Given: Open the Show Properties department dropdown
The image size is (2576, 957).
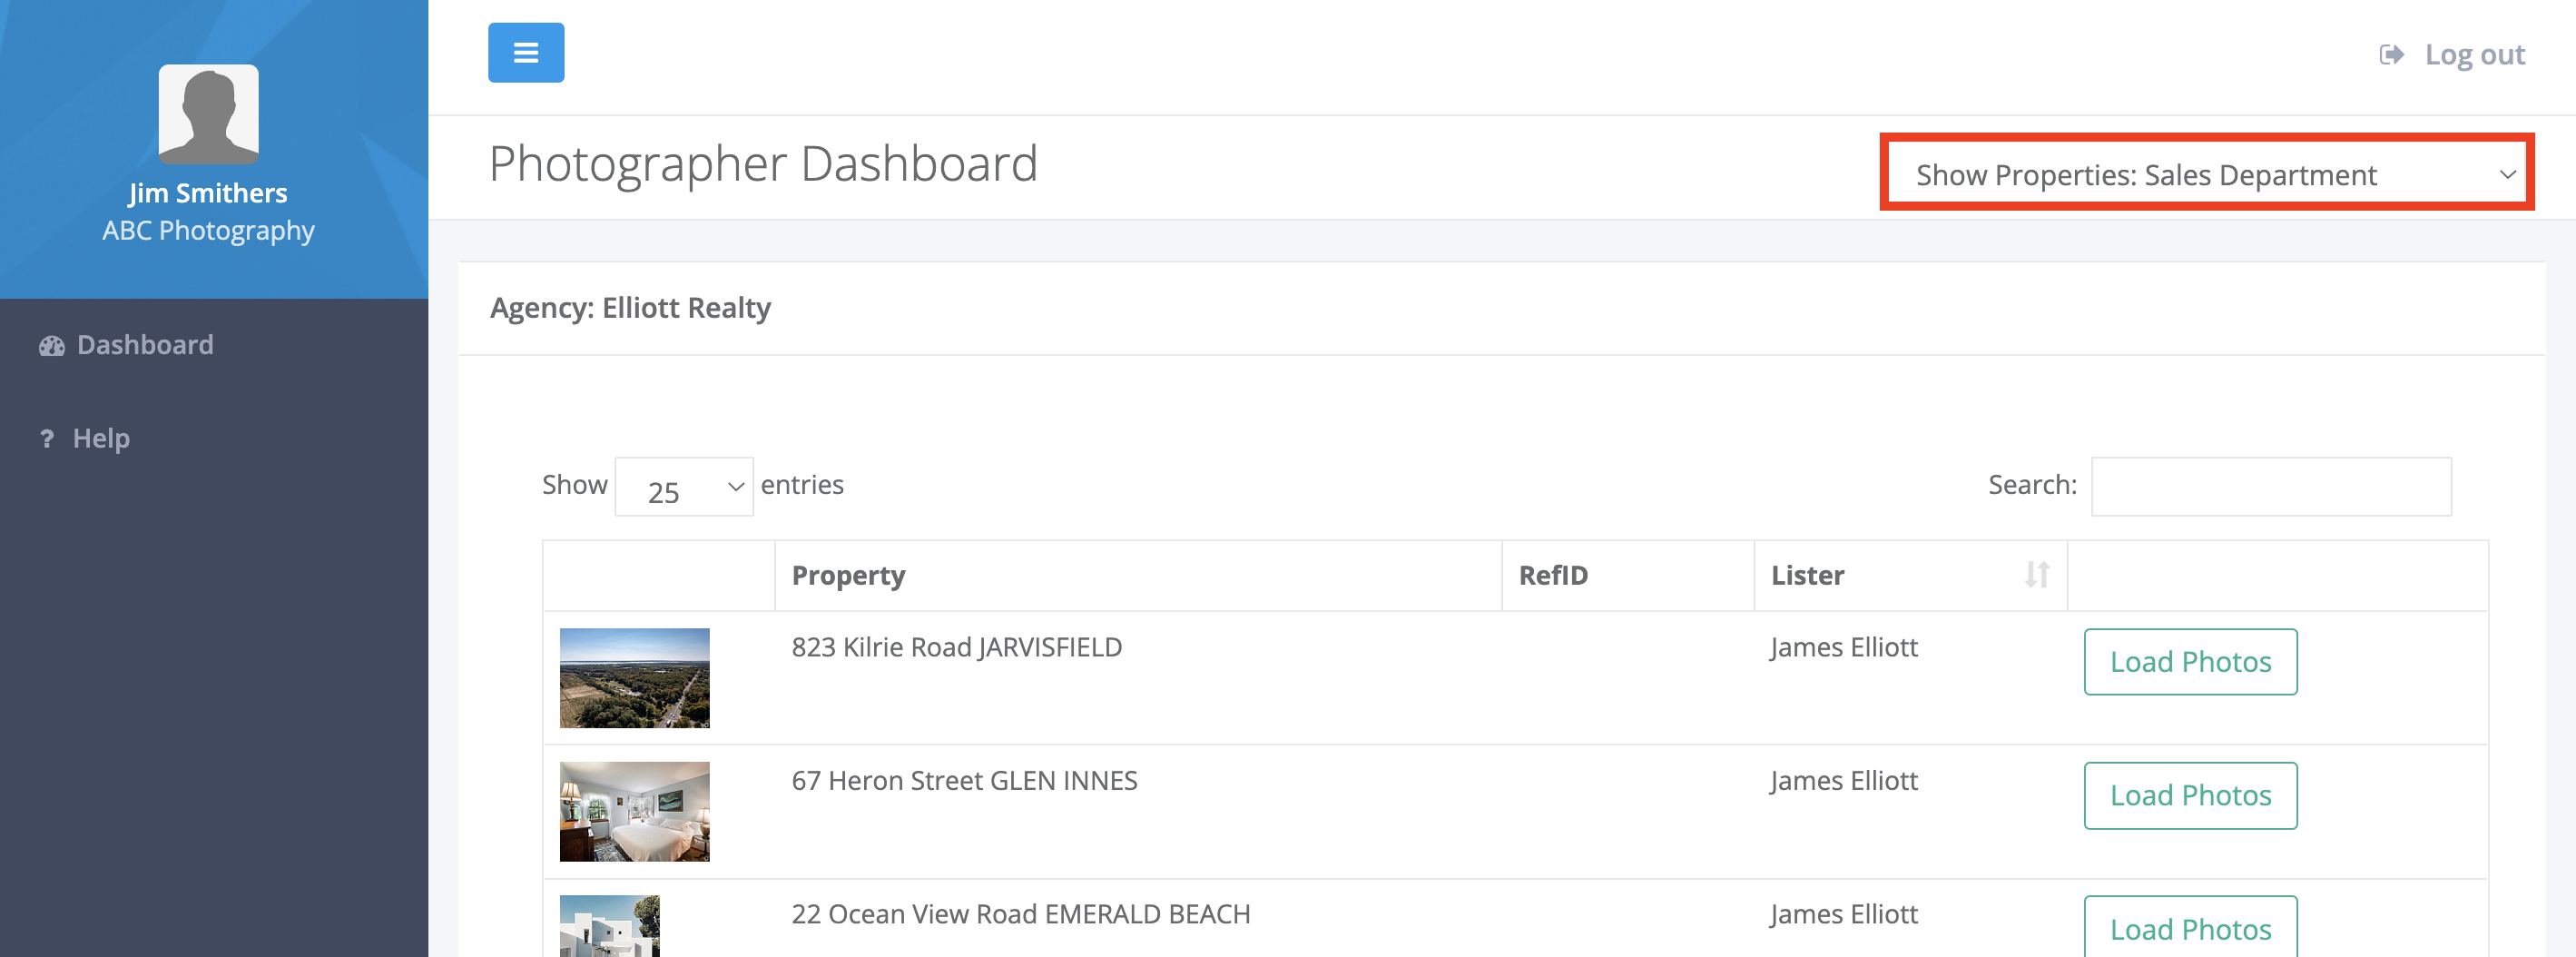Looking at the screenshot, I should (2206, 175).
